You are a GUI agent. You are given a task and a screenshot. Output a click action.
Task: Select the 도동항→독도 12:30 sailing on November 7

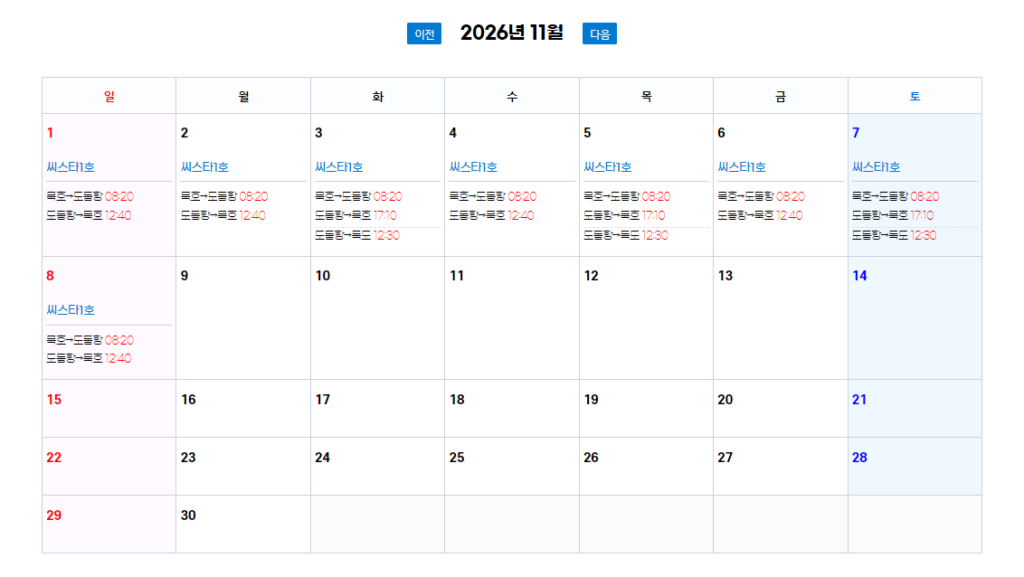click(894, 236)
